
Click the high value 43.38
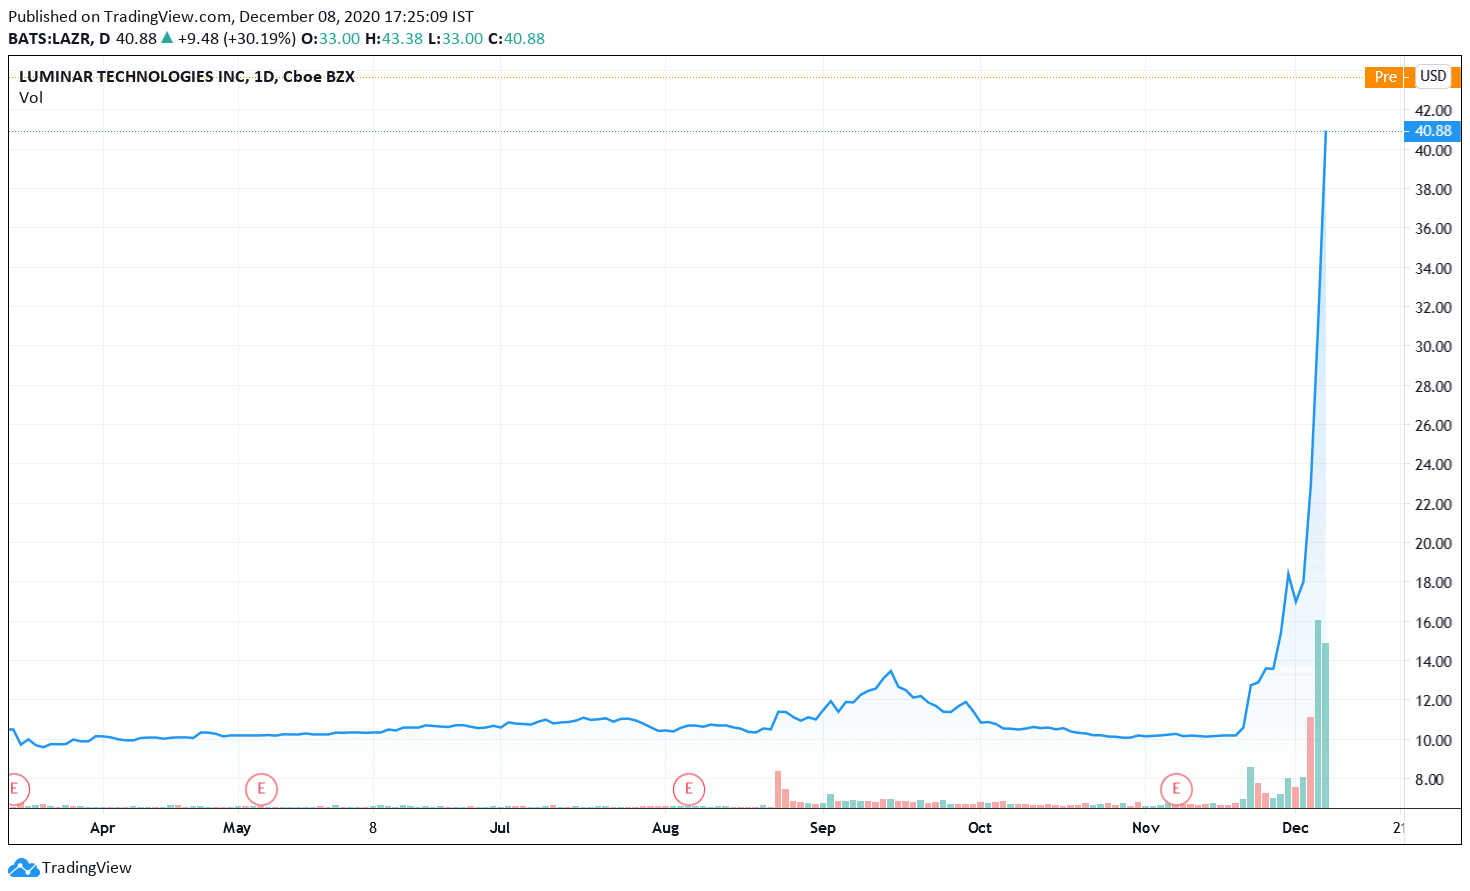coord(402,39)
